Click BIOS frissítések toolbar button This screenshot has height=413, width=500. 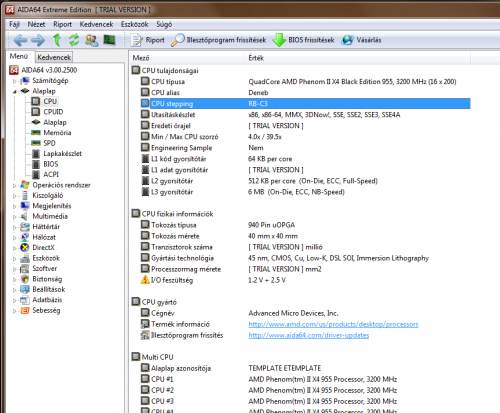(x=303, y=40)
